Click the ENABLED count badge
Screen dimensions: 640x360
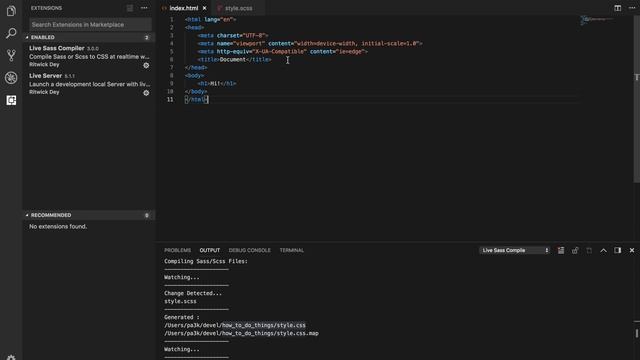[x=147, y=38]
